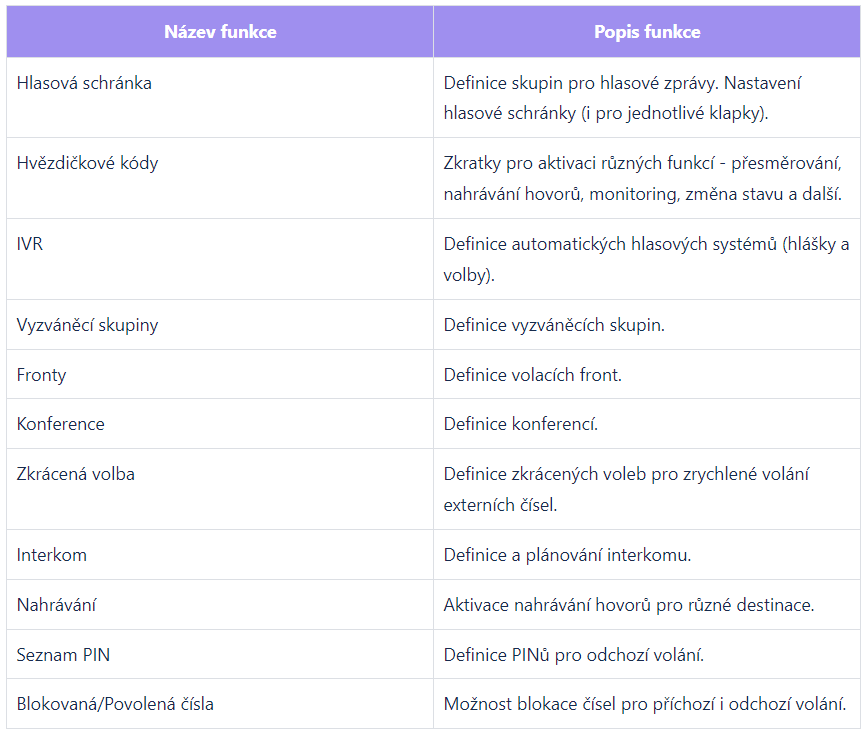This screenshot has width=866, height=733.
Task: Select the Hlasová schránka row name
Action: pos(84,83)
